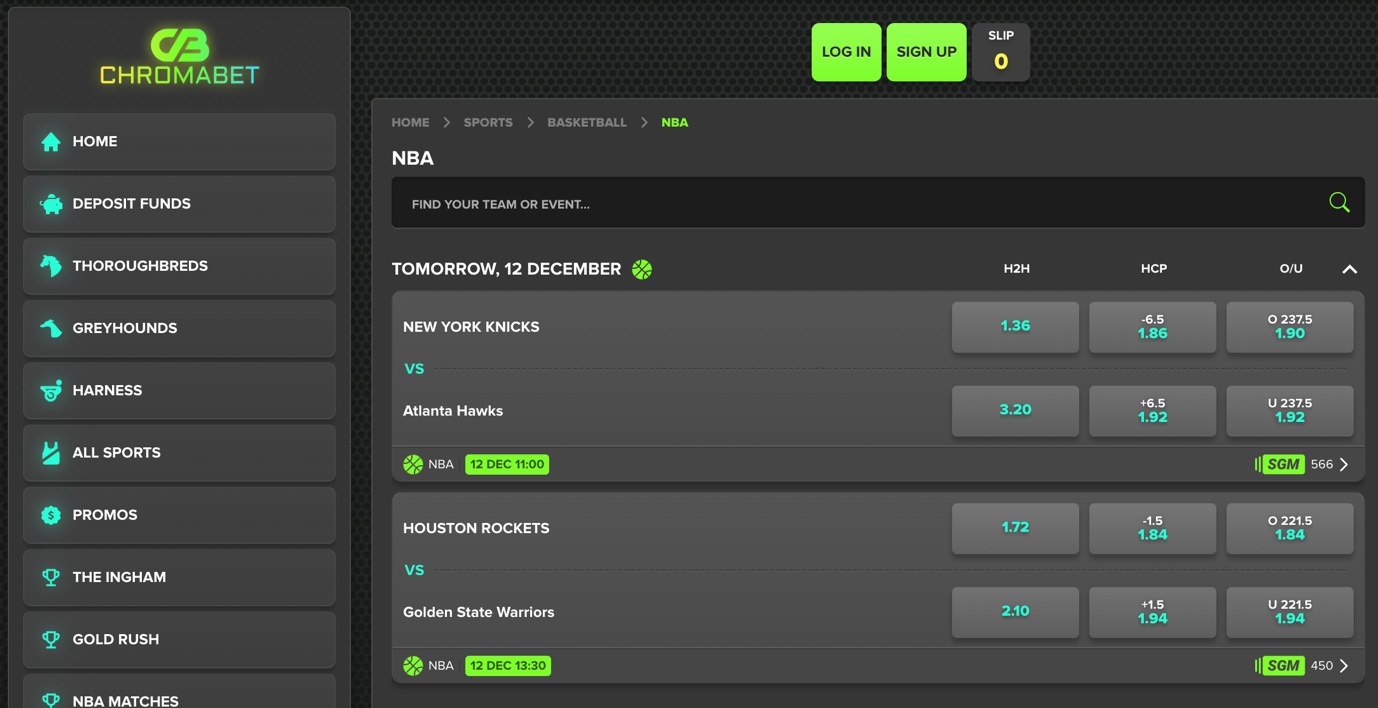Screen dimensions: 1378x708
Task: Expand 566 markets for Knicks vs Hawks
Action: coord(1331,464)
